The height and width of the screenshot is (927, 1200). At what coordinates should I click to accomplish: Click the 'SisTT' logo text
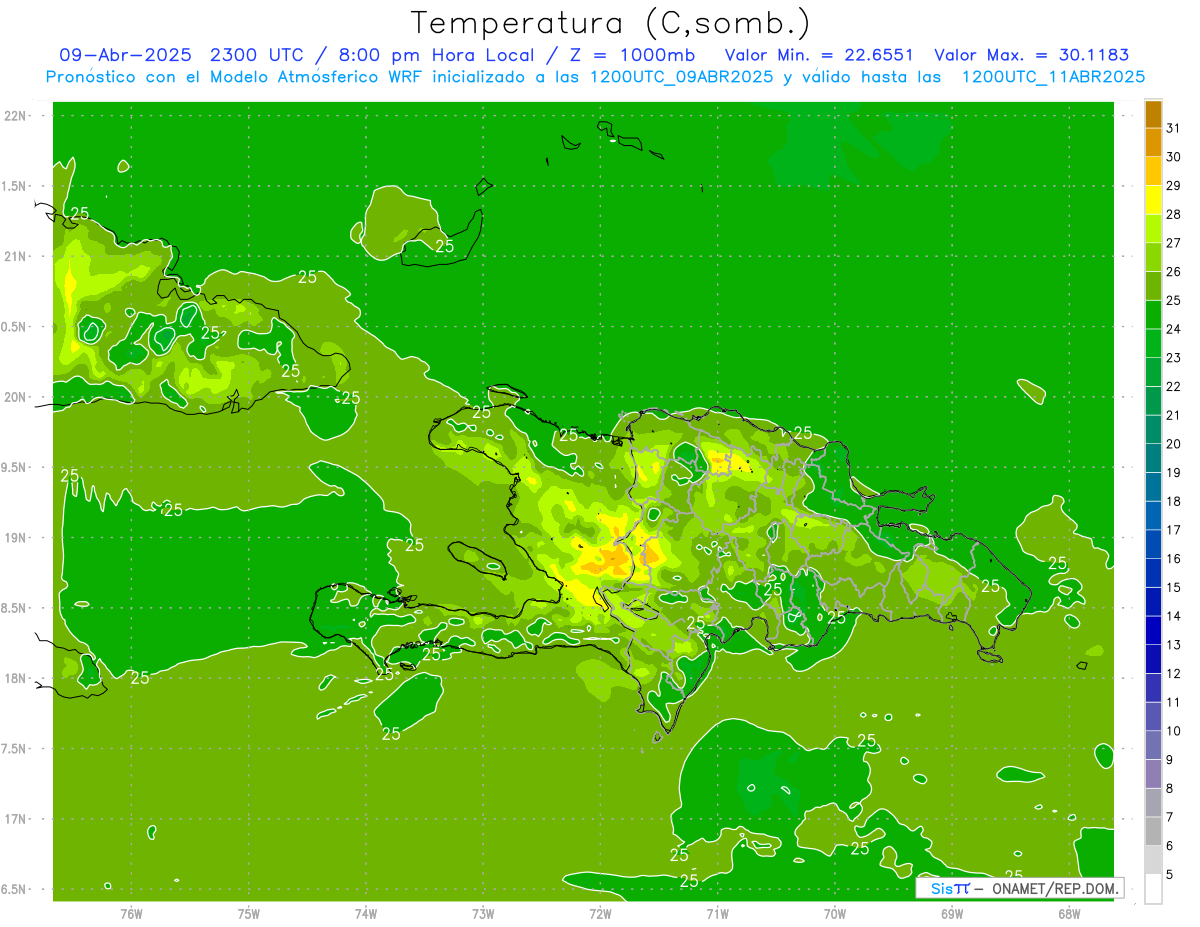click(950, 888)
